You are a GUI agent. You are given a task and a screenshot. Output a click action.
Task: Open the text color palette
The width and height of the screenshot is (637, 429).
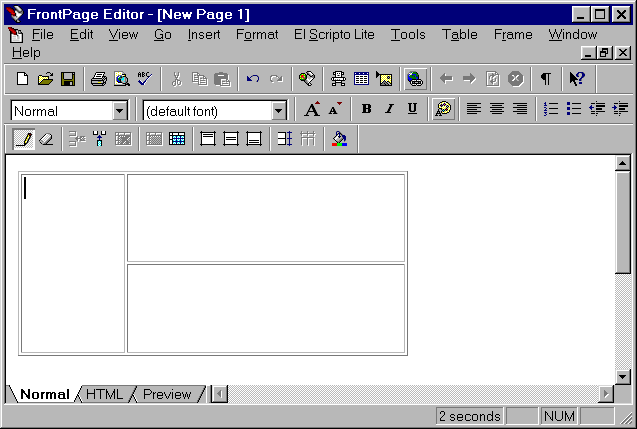[443, 109]
